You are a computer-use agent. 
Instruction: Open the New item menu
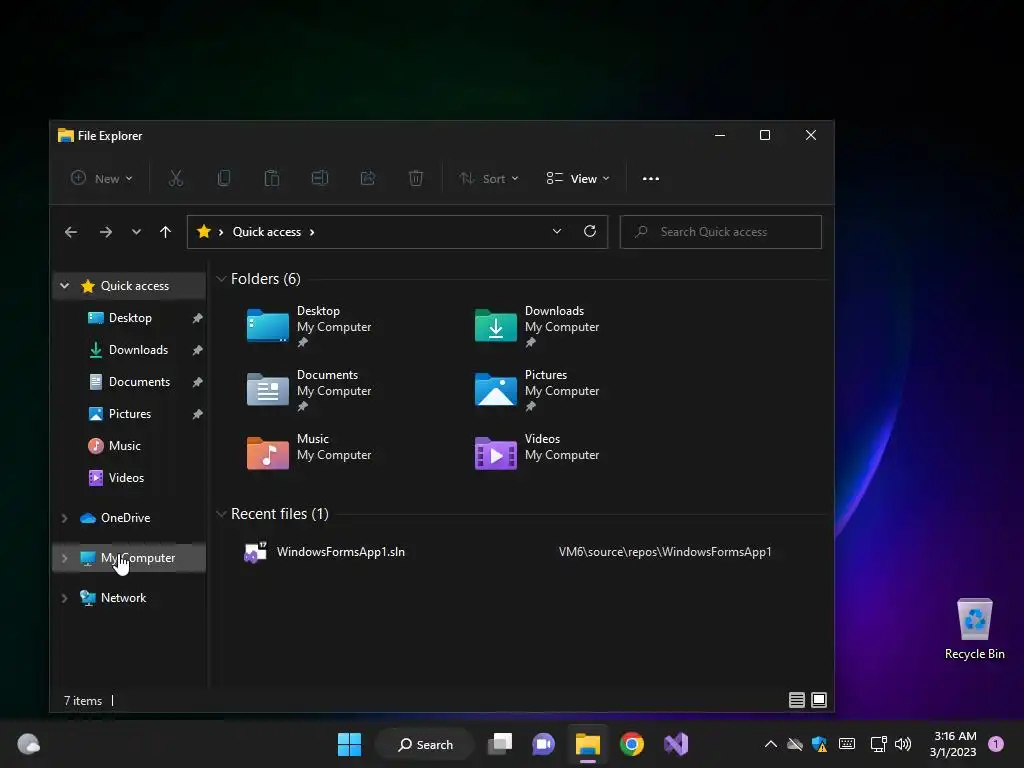tap(102, 178)
